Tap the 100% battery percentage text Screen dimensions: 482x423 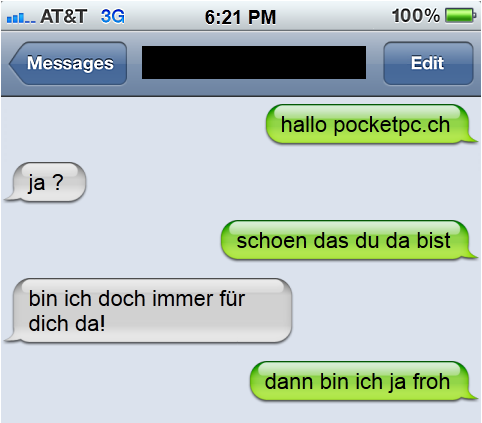(416, 16)
